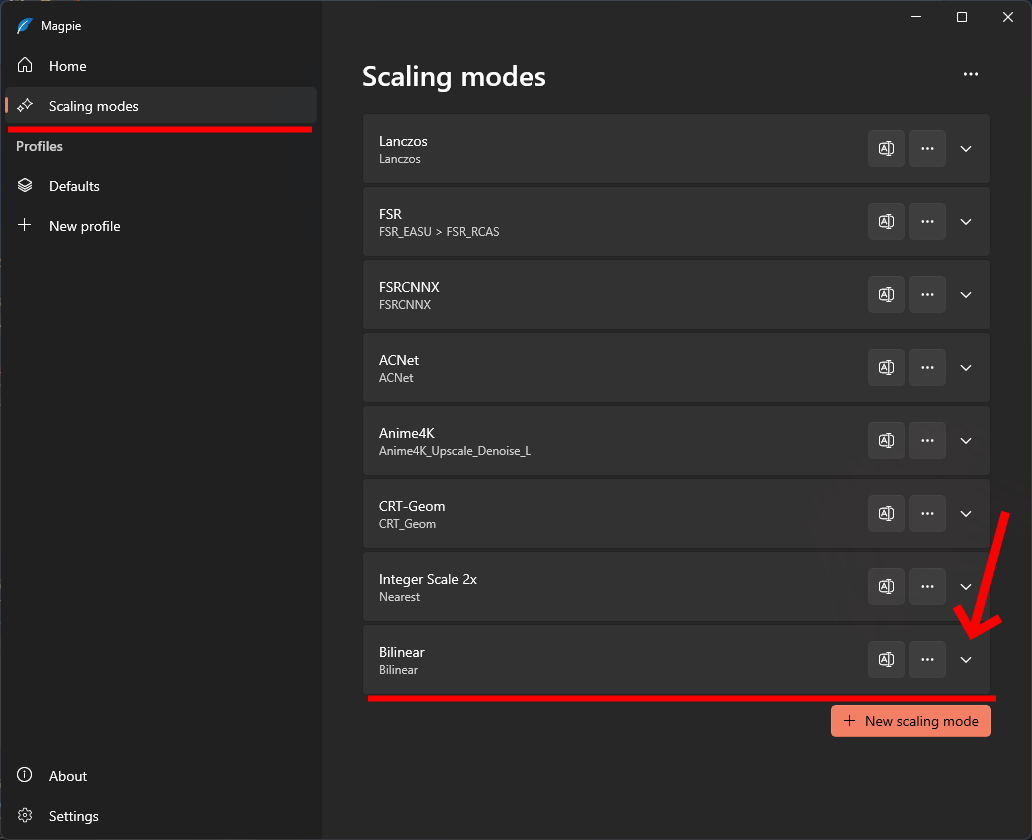Open the About page
Screen dimensions: 1032x840
coord(67,776)
